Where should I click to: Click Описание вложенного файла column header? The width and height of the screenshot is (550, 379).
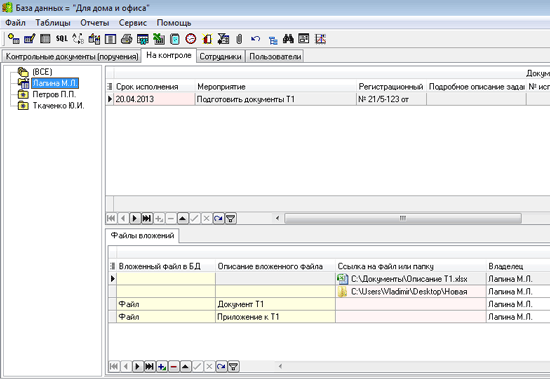275,266
